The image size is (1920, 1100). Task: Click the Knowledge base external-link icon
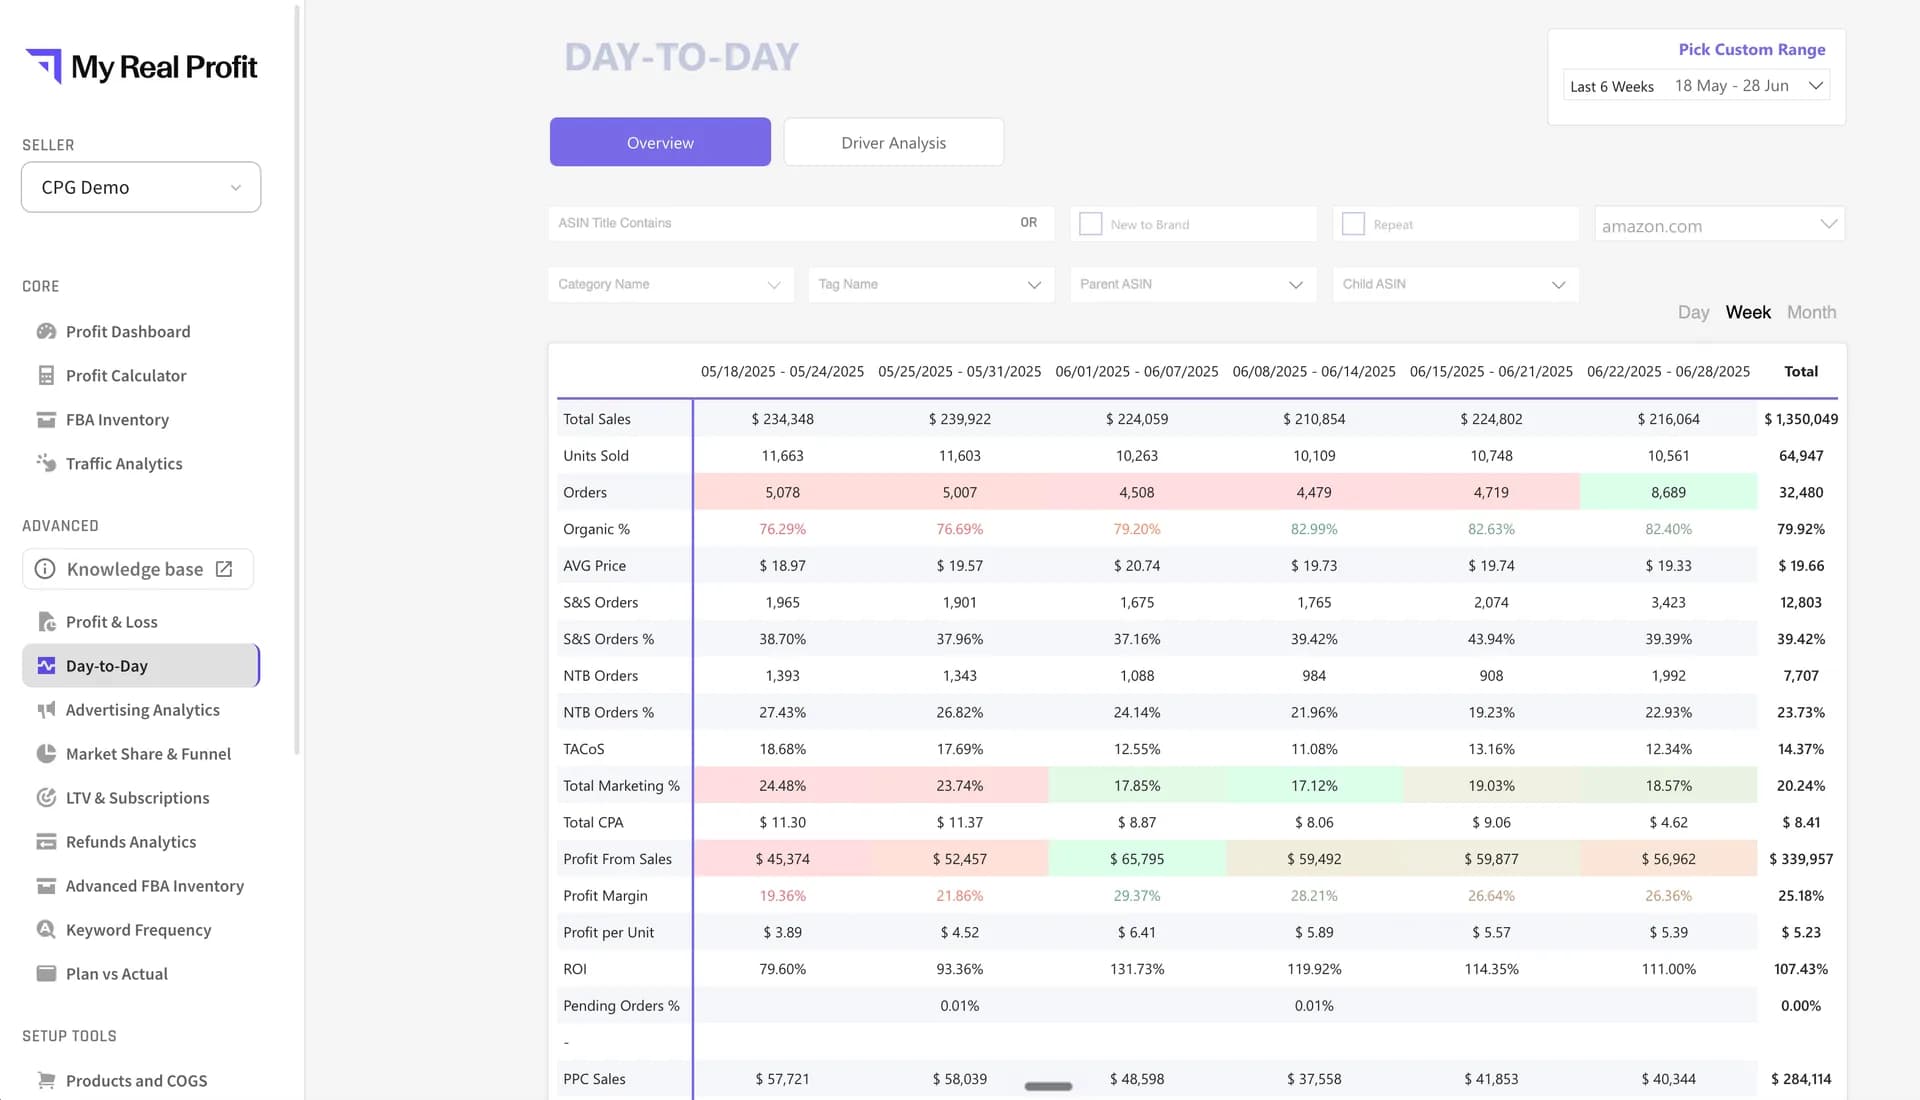(224, 569)
